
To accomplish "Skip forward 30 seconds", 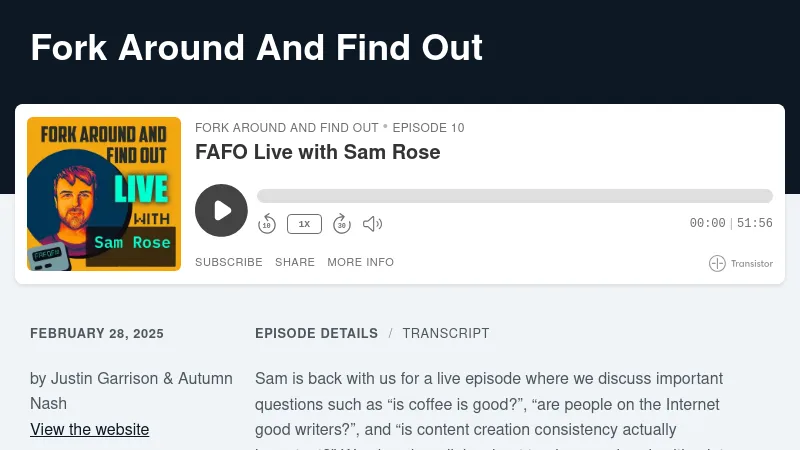I will [x=341, y=224].
